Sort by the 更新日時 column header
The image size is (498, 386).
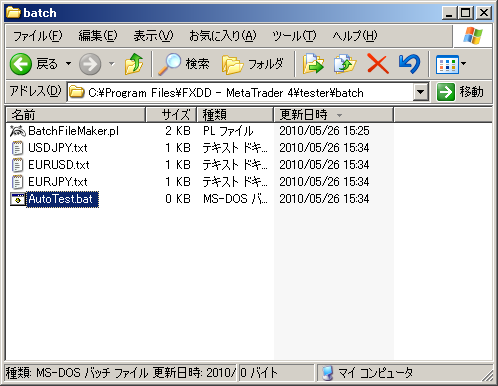pyautogui.click(x=334, y=115)
